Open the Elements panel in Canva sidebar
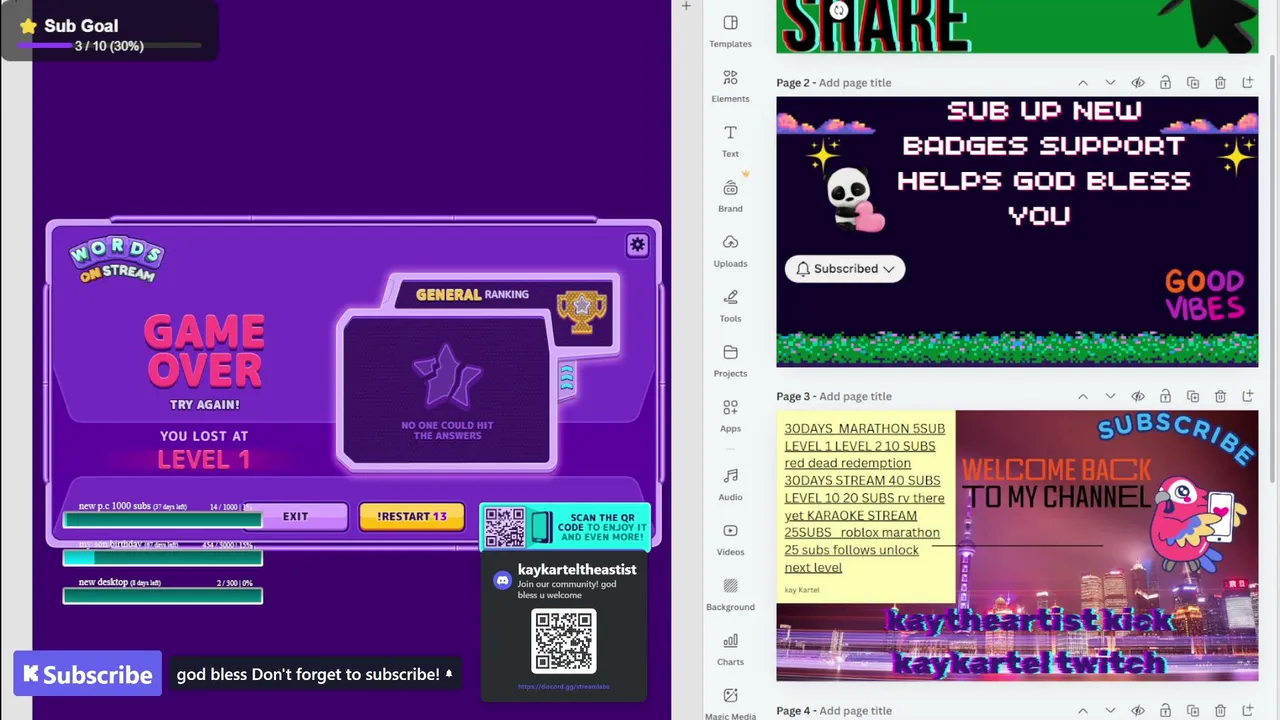 point(730,86)
